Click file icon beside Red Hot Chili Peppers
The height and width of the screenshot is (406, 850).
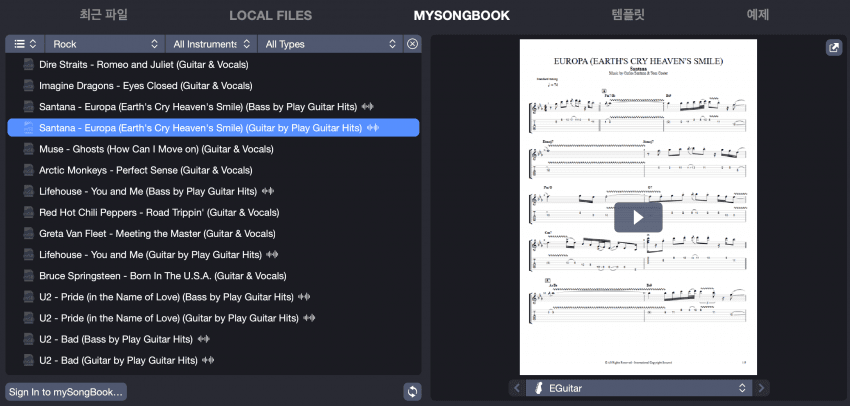28,212
